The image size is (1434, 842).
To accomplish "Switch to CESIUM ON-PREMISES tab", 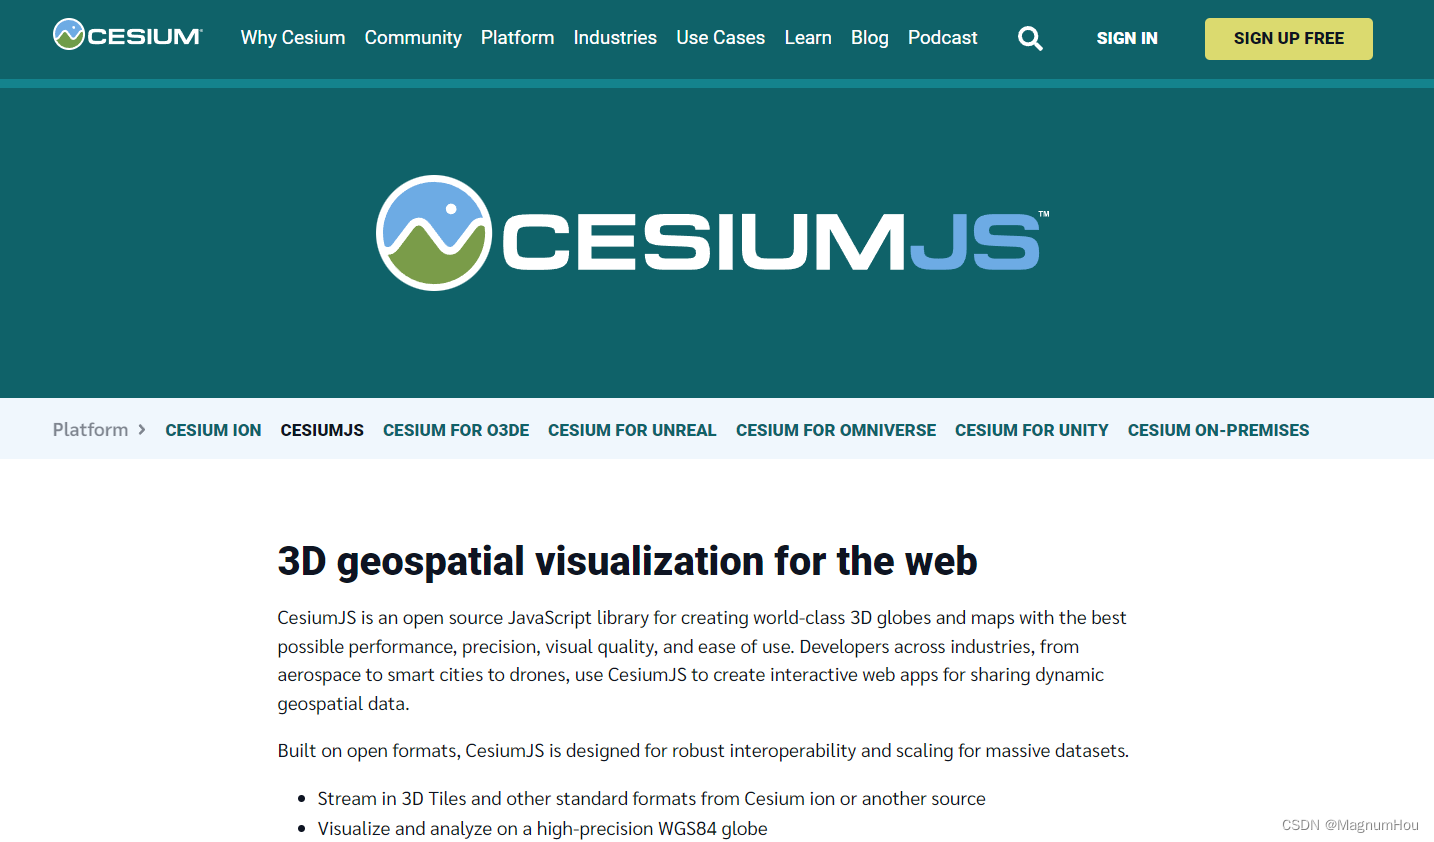I will [1218, 430].
